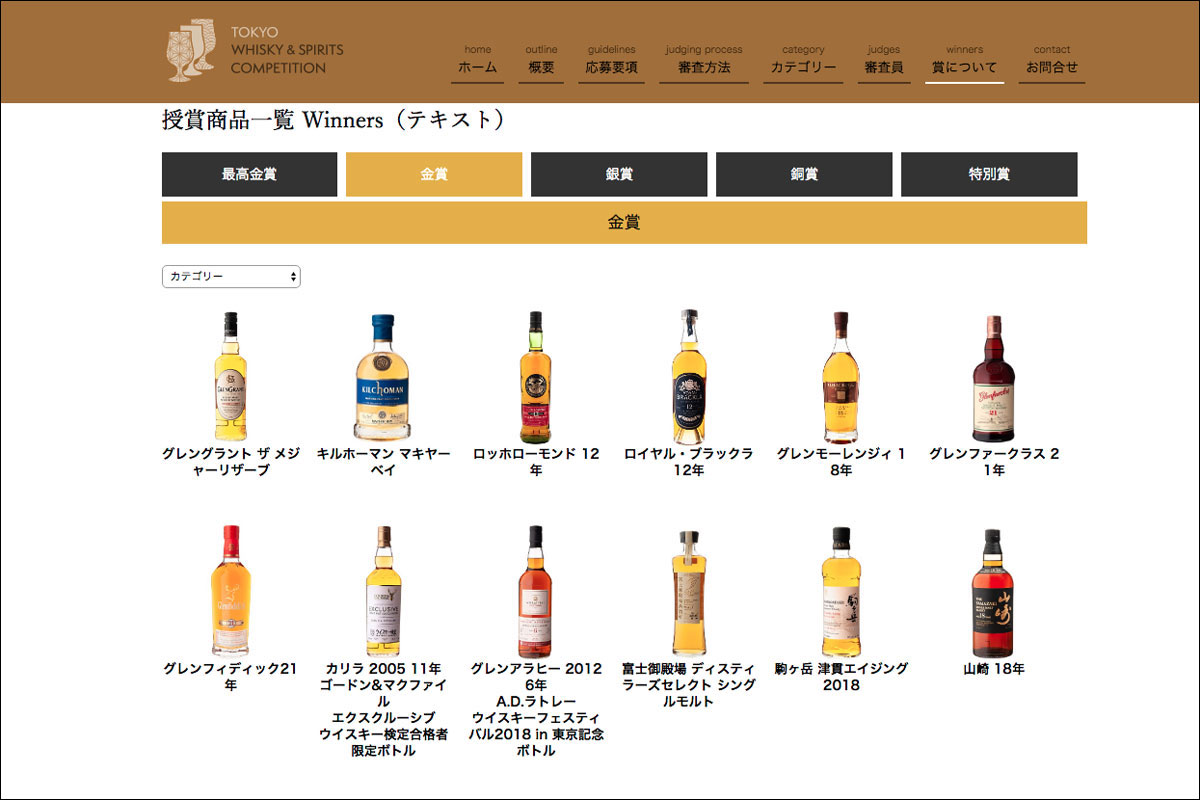Open the 特別賞 special award tab
Screen dimensions: 1200x800
click(x=989, y=174)
